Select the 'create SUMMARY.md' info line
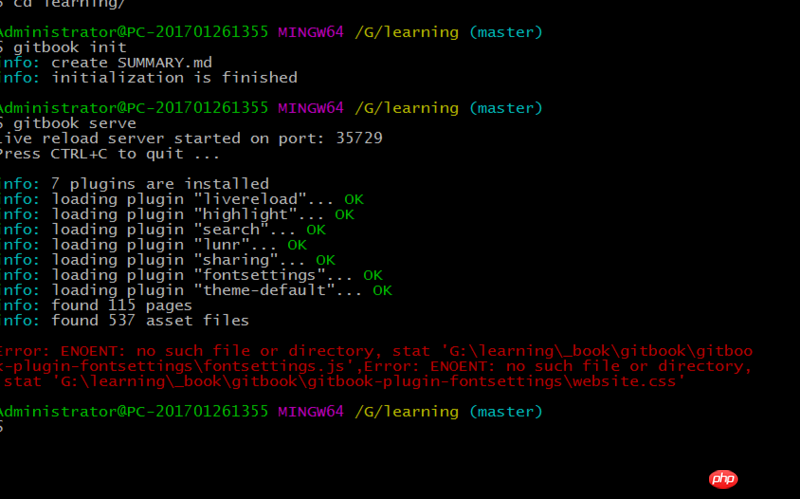 tap(106, 63)
